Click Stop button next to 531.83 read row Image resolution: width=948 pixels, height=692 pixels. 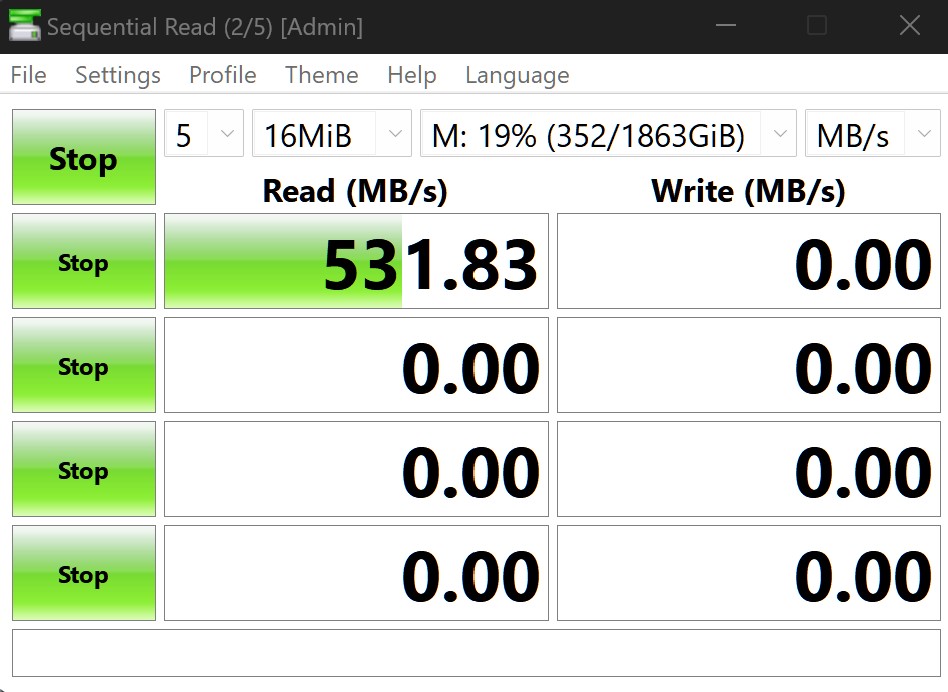pos(84,261)
